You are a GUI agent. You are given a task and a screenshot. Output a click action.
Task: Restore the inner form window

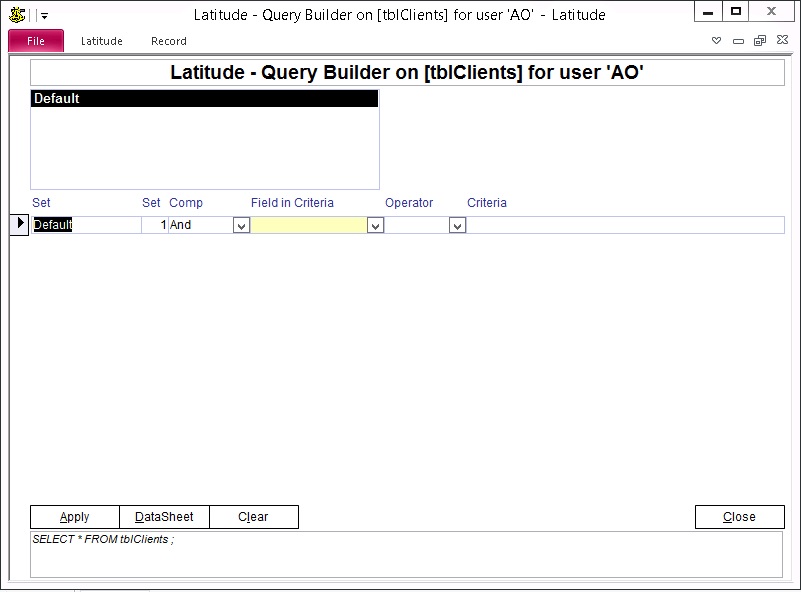click(760, 41)
